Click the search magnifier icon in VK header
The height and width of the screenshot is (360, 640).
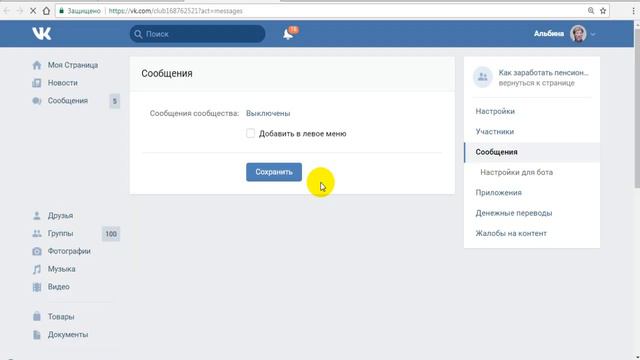click(x=138, y=34)
